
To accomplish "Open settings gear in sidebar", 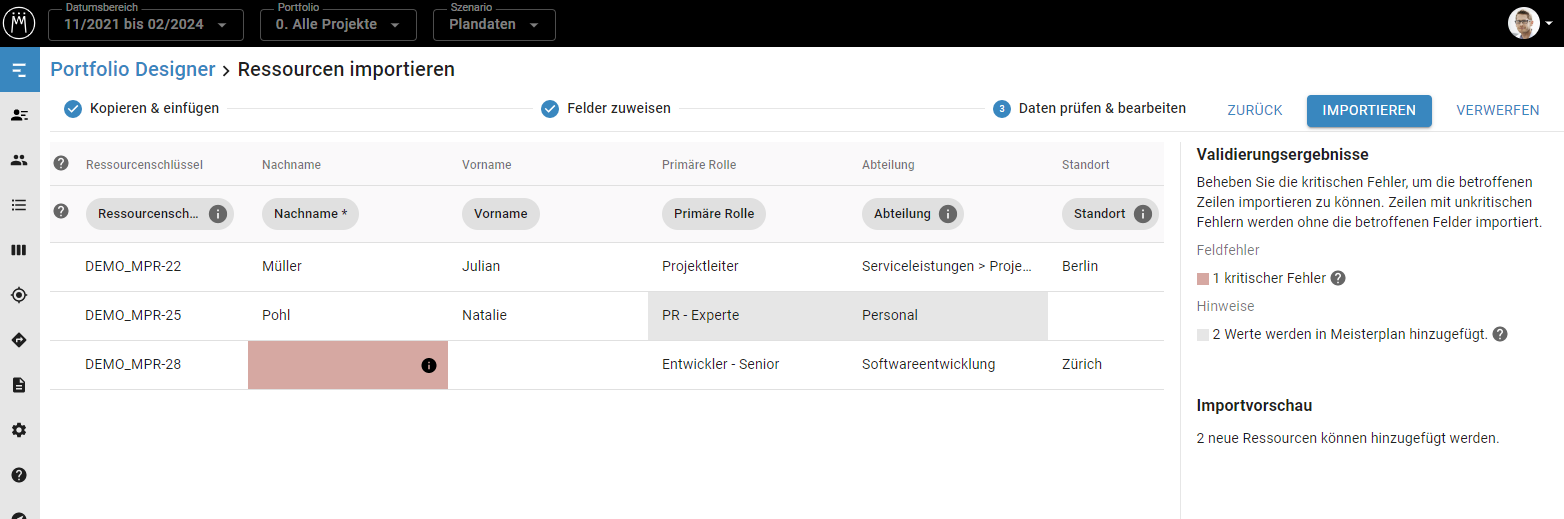I will tap(19, 430).
